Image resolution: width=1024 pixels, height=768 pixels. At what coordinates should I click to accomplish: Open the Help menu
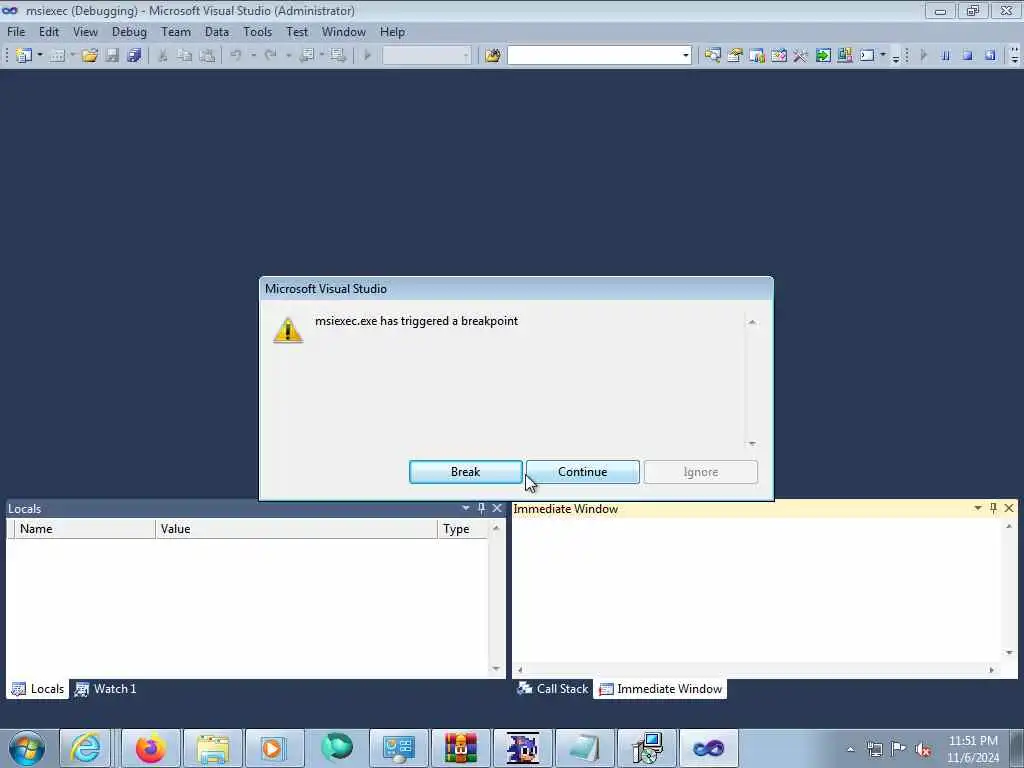[x=392, y=32]
